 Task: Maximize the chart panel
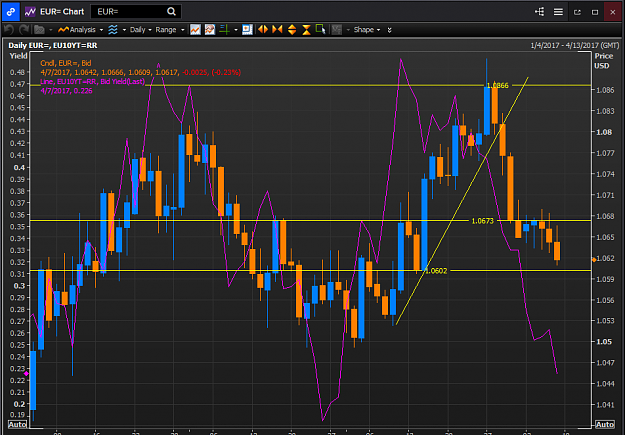point(595,12)
